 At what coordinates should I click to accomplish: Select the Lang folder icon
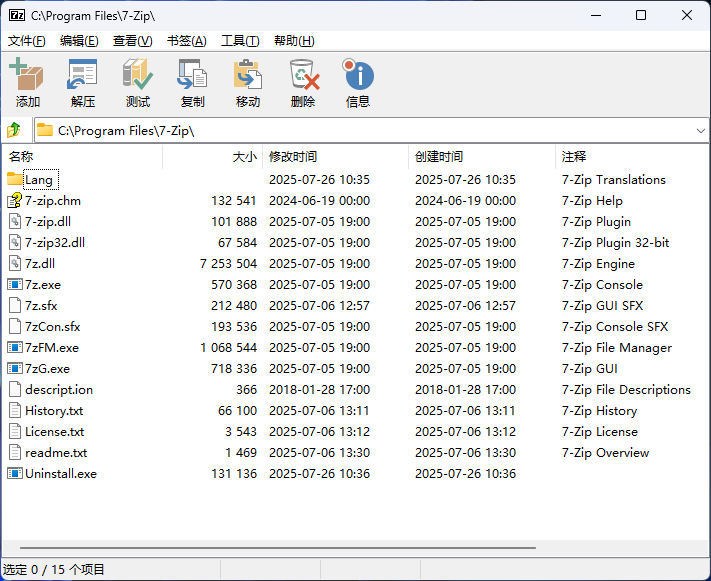15,179
